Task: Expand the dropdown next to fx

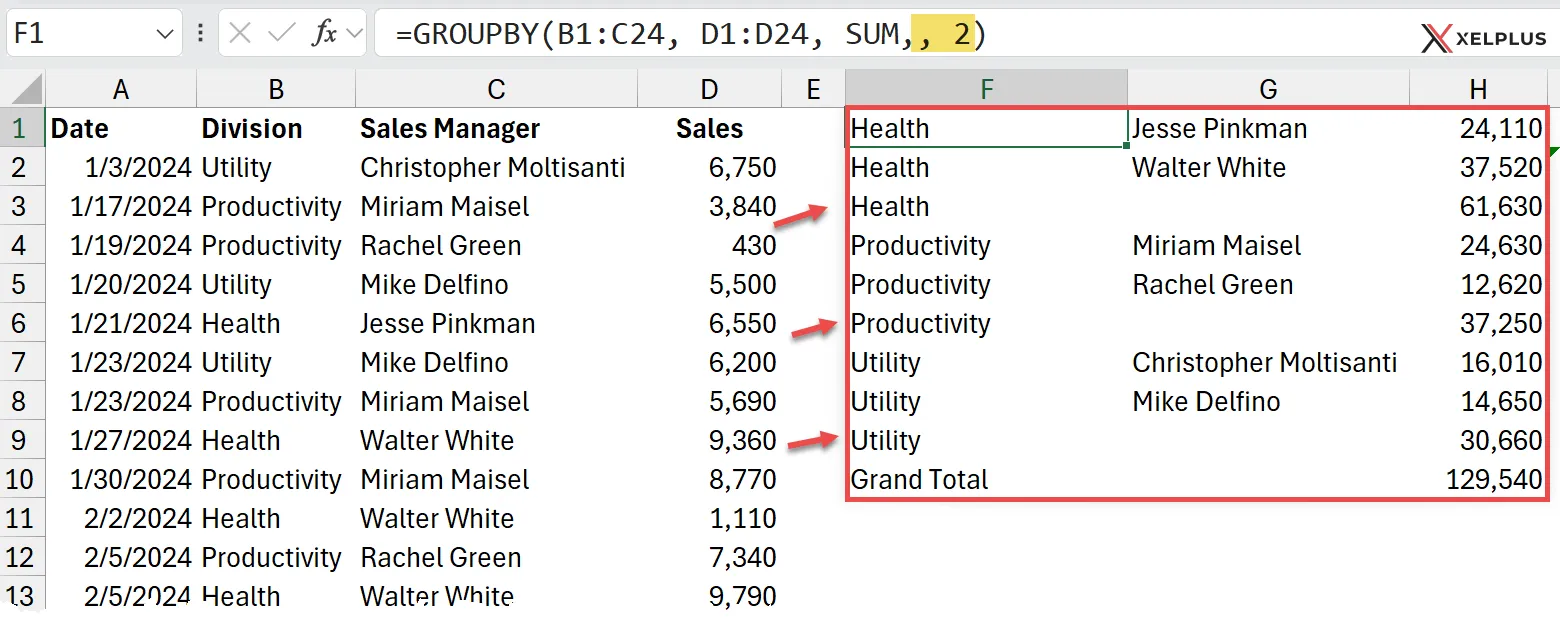Action: point(354,35)
